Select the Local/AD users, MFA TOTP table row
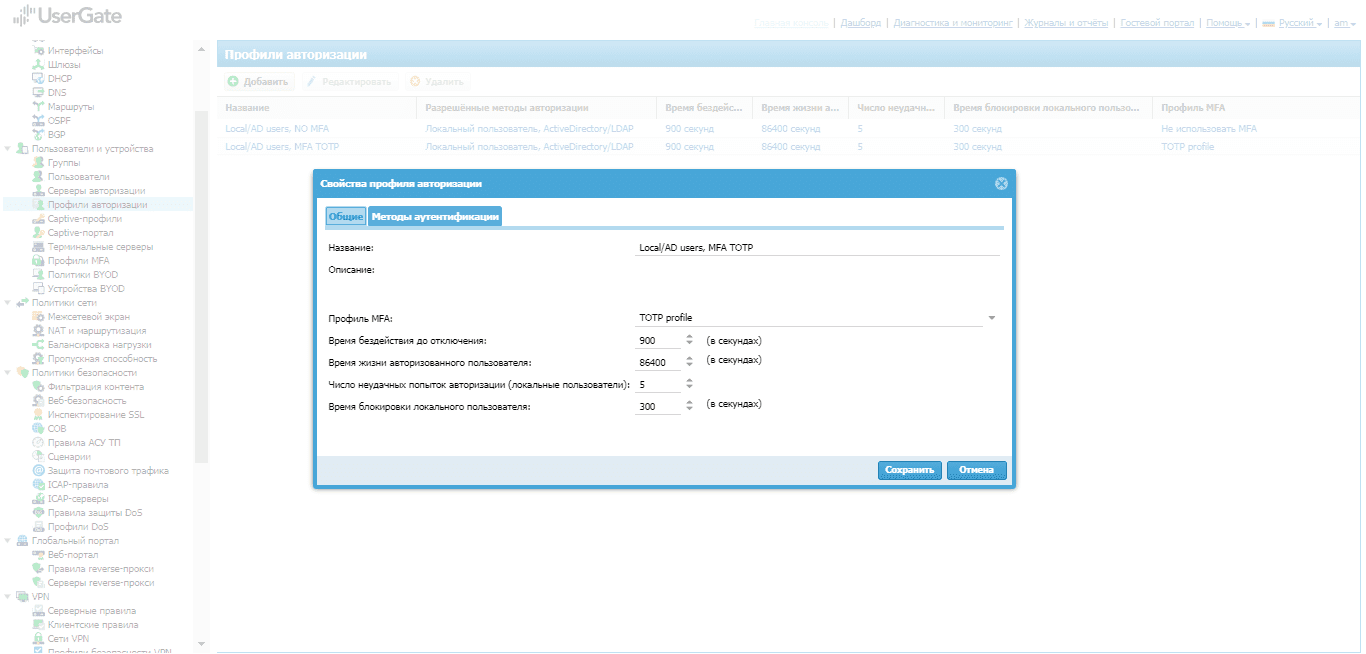Viewport: 1366px width, 654px height. (x=786, y=147)
